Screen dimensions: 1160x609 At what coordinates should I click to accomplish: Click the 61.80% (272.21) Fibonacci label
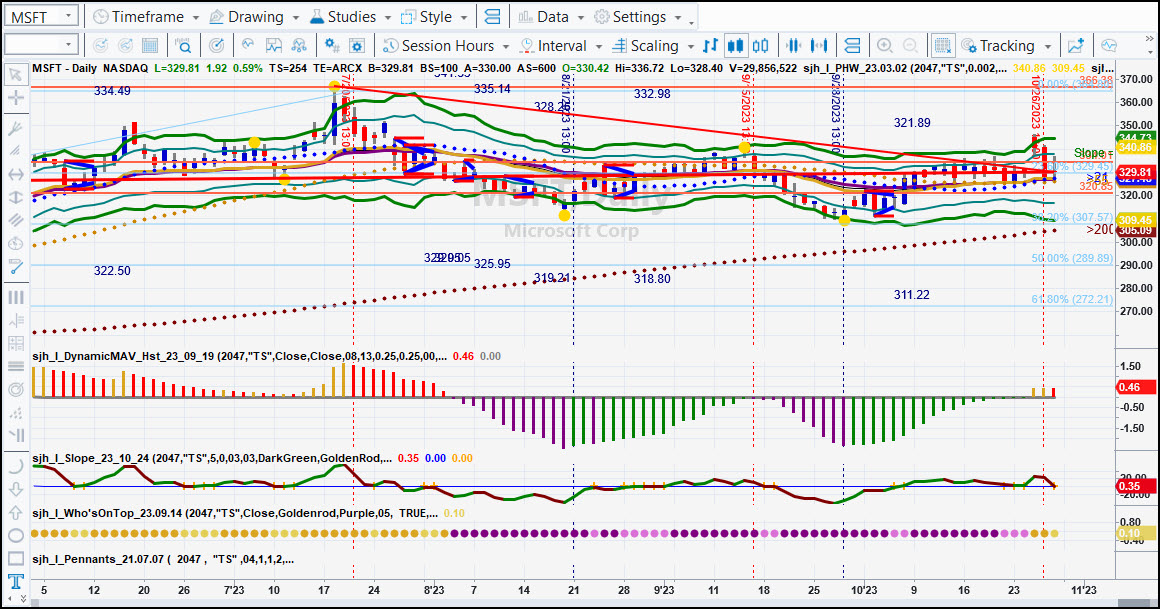click(1072, 299)
